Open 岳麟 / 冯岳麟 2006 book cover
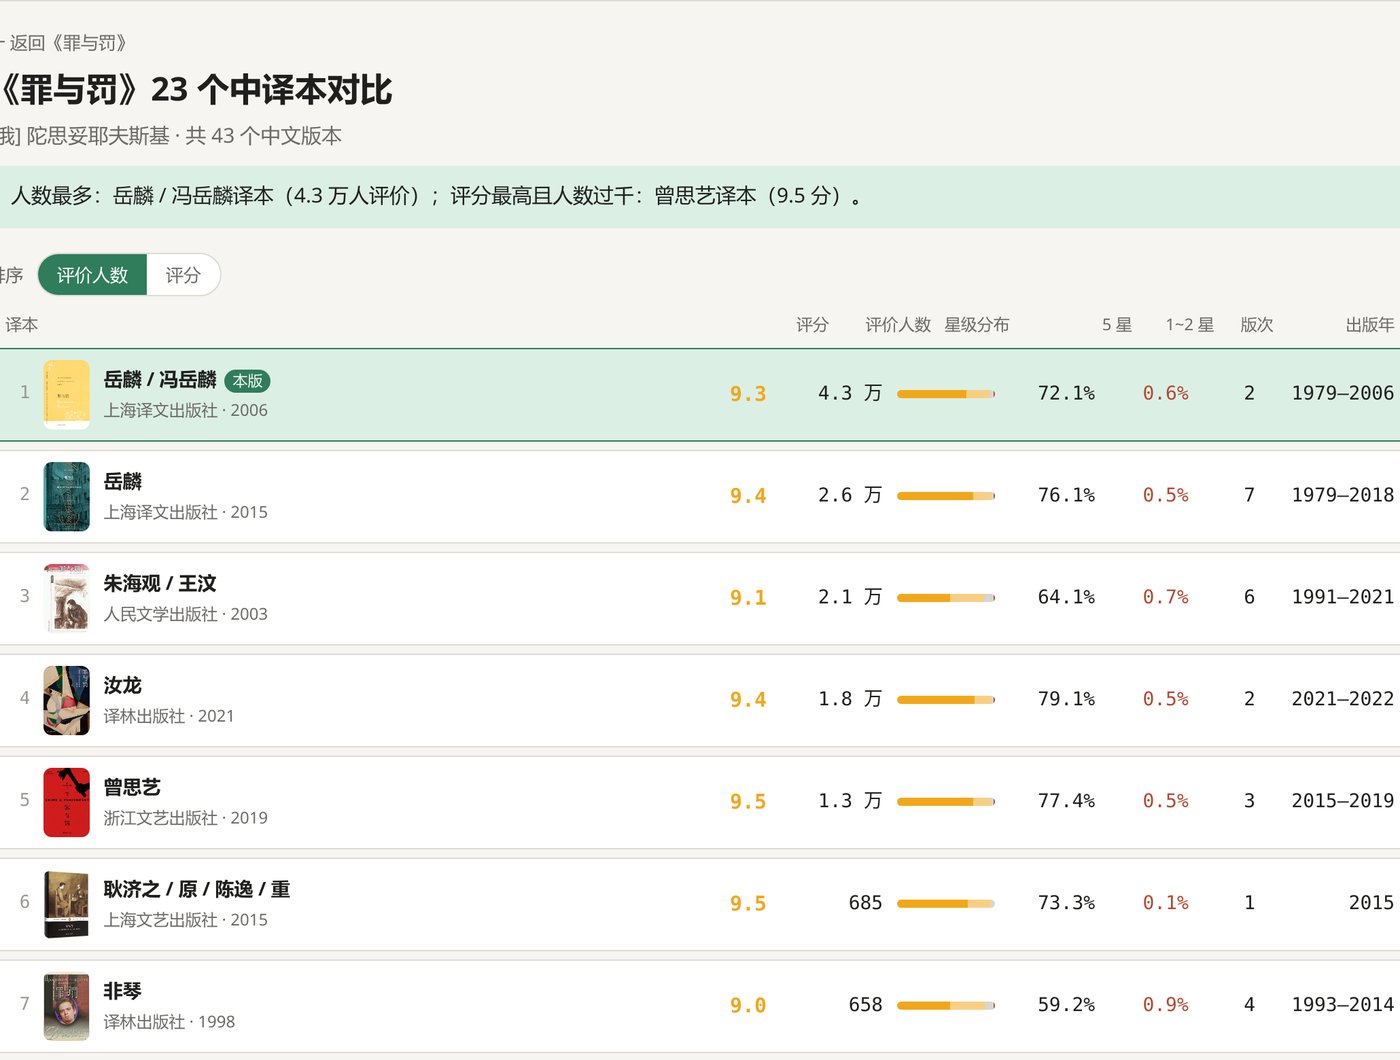The width and height of the screenshot is (1400, 1060). [x=67, y=395]
